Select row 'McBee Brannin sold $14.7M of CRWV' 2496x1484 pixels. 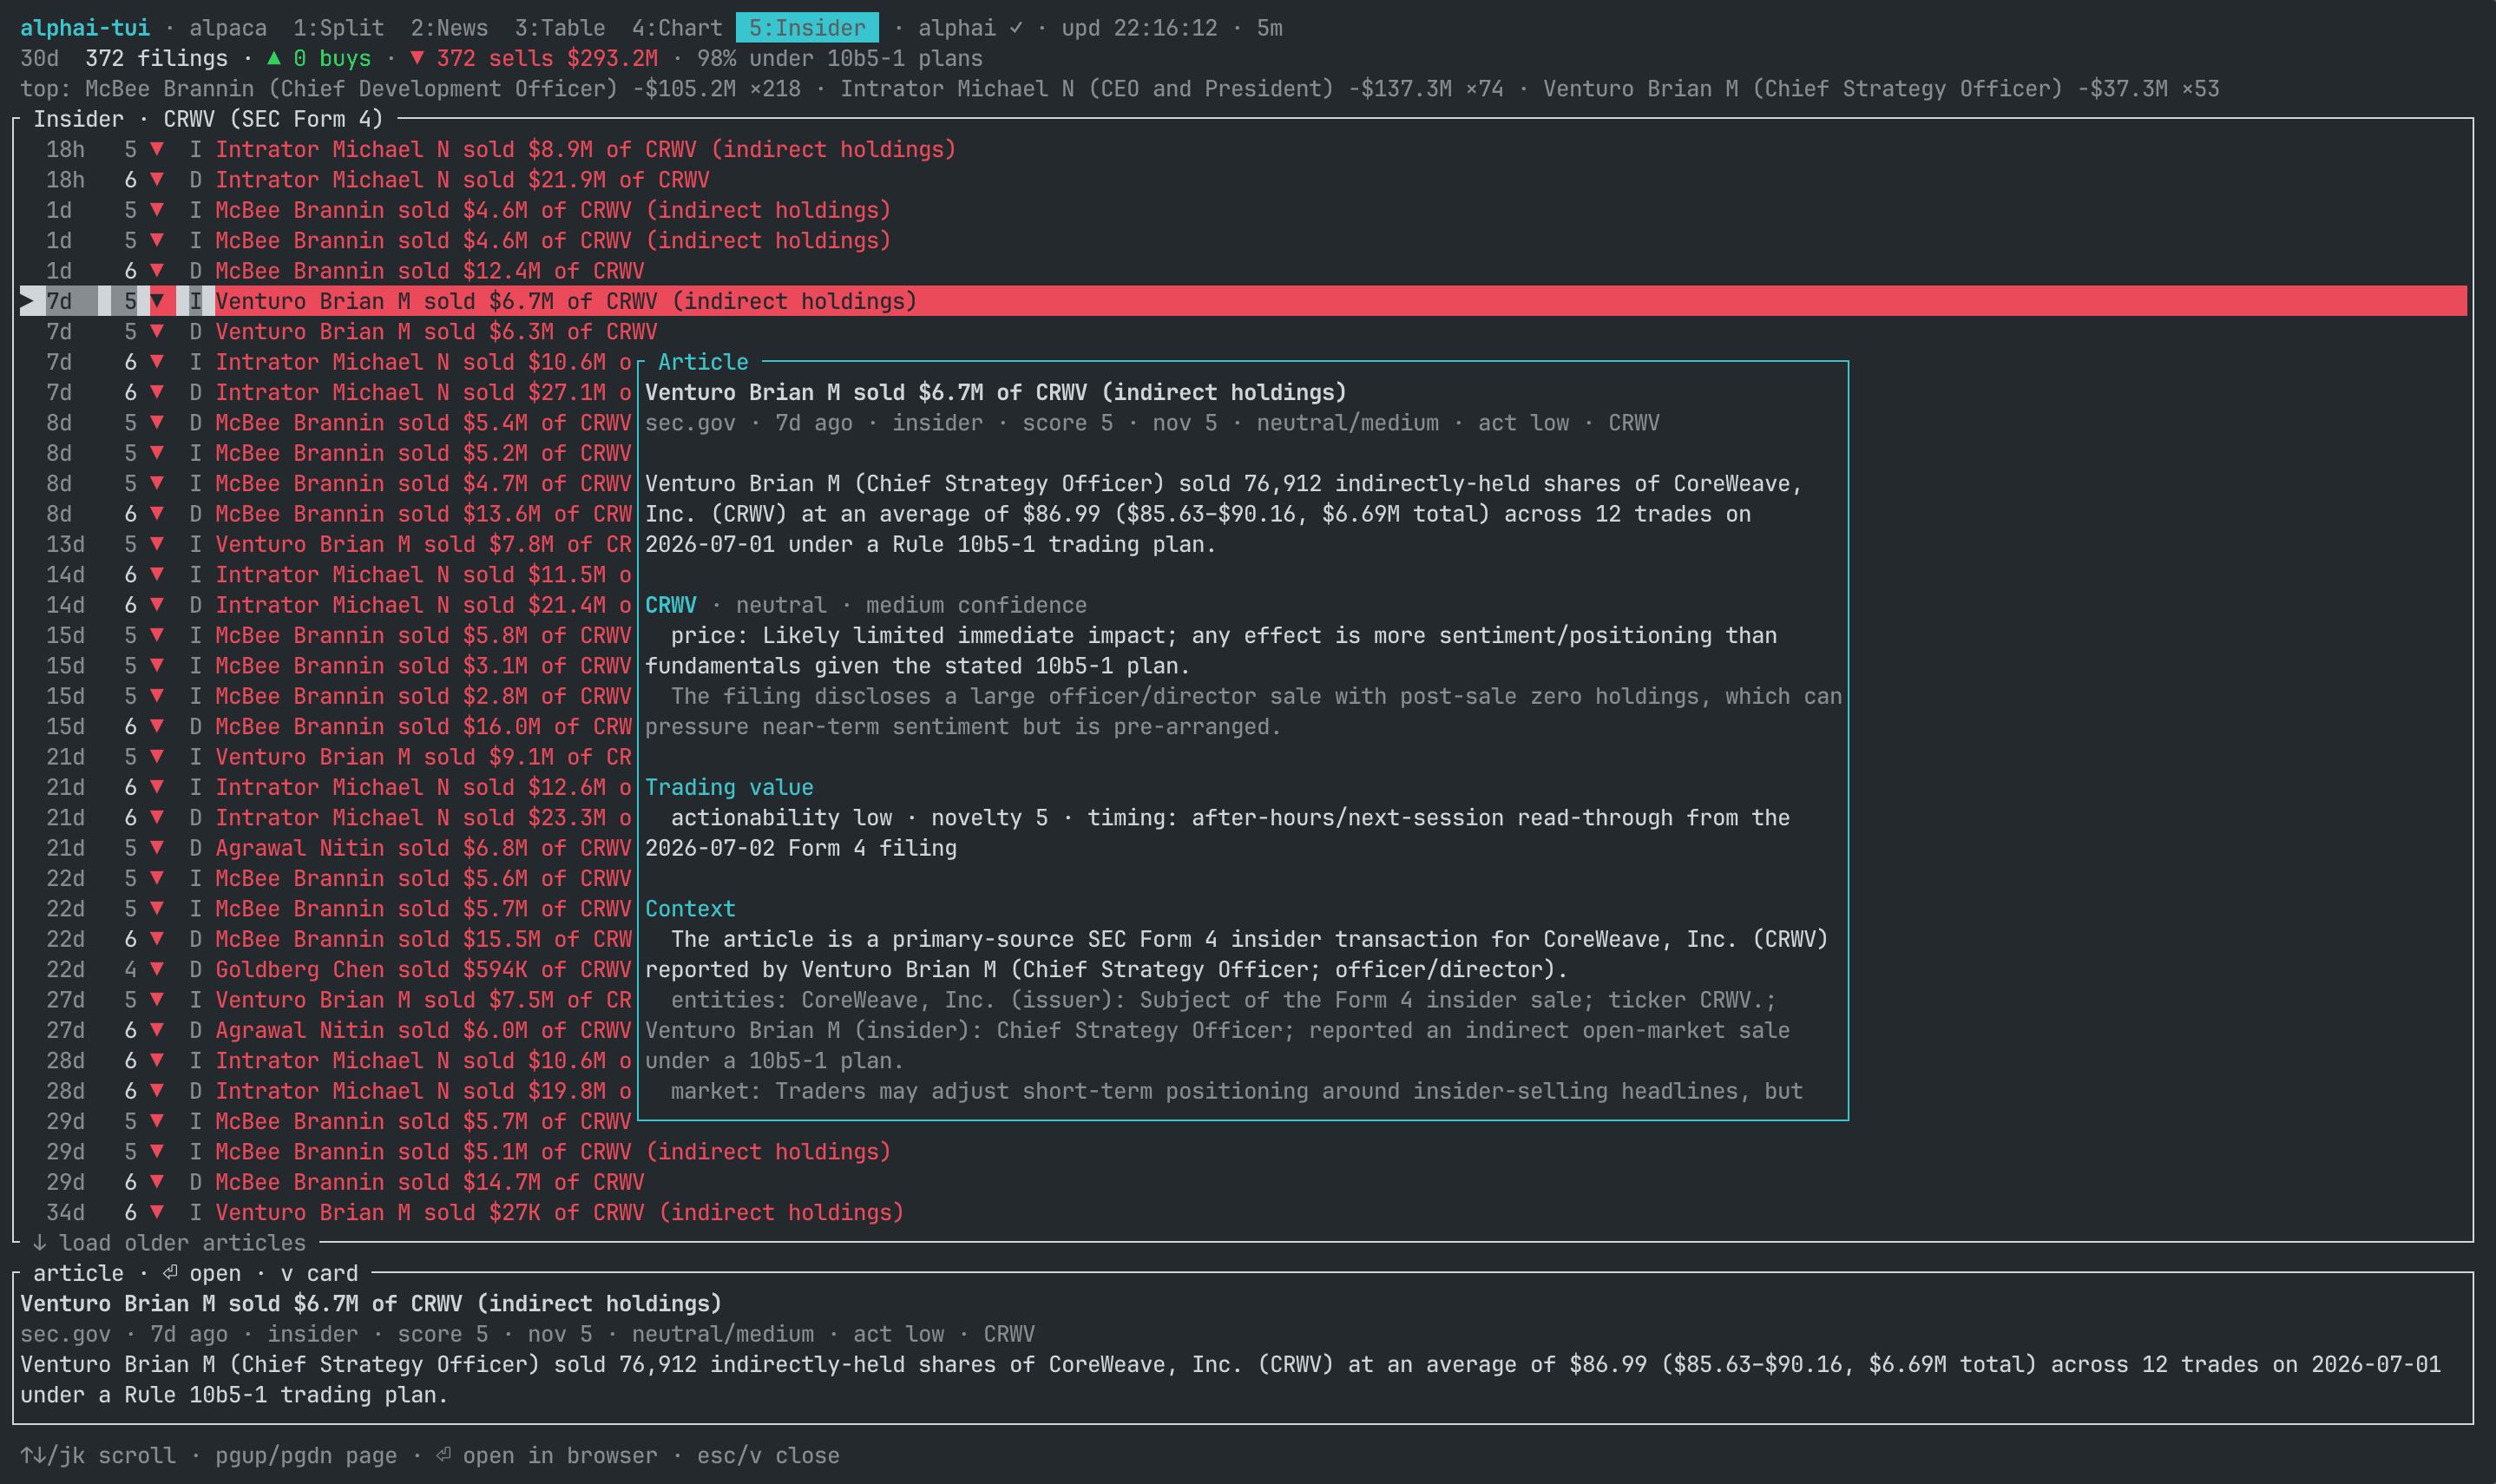tap(1243, 1182)
